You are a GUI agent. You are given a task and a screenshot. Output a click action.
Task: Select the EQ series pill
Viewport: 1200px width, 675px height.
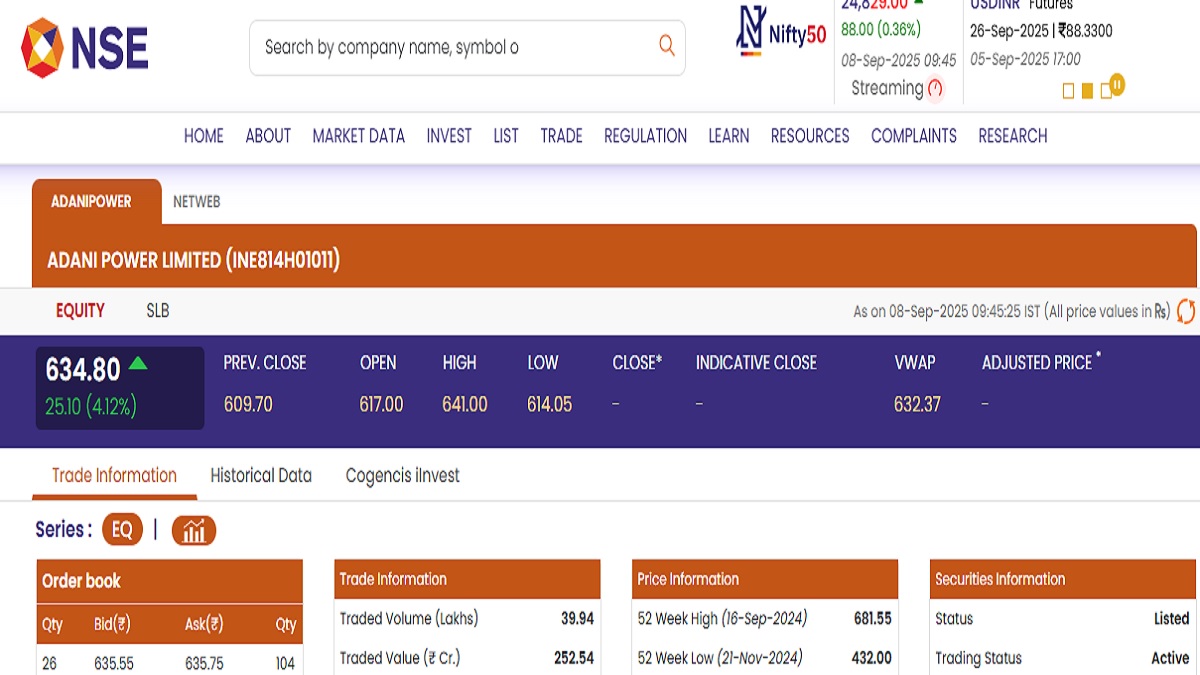click(x=122, y=530)
